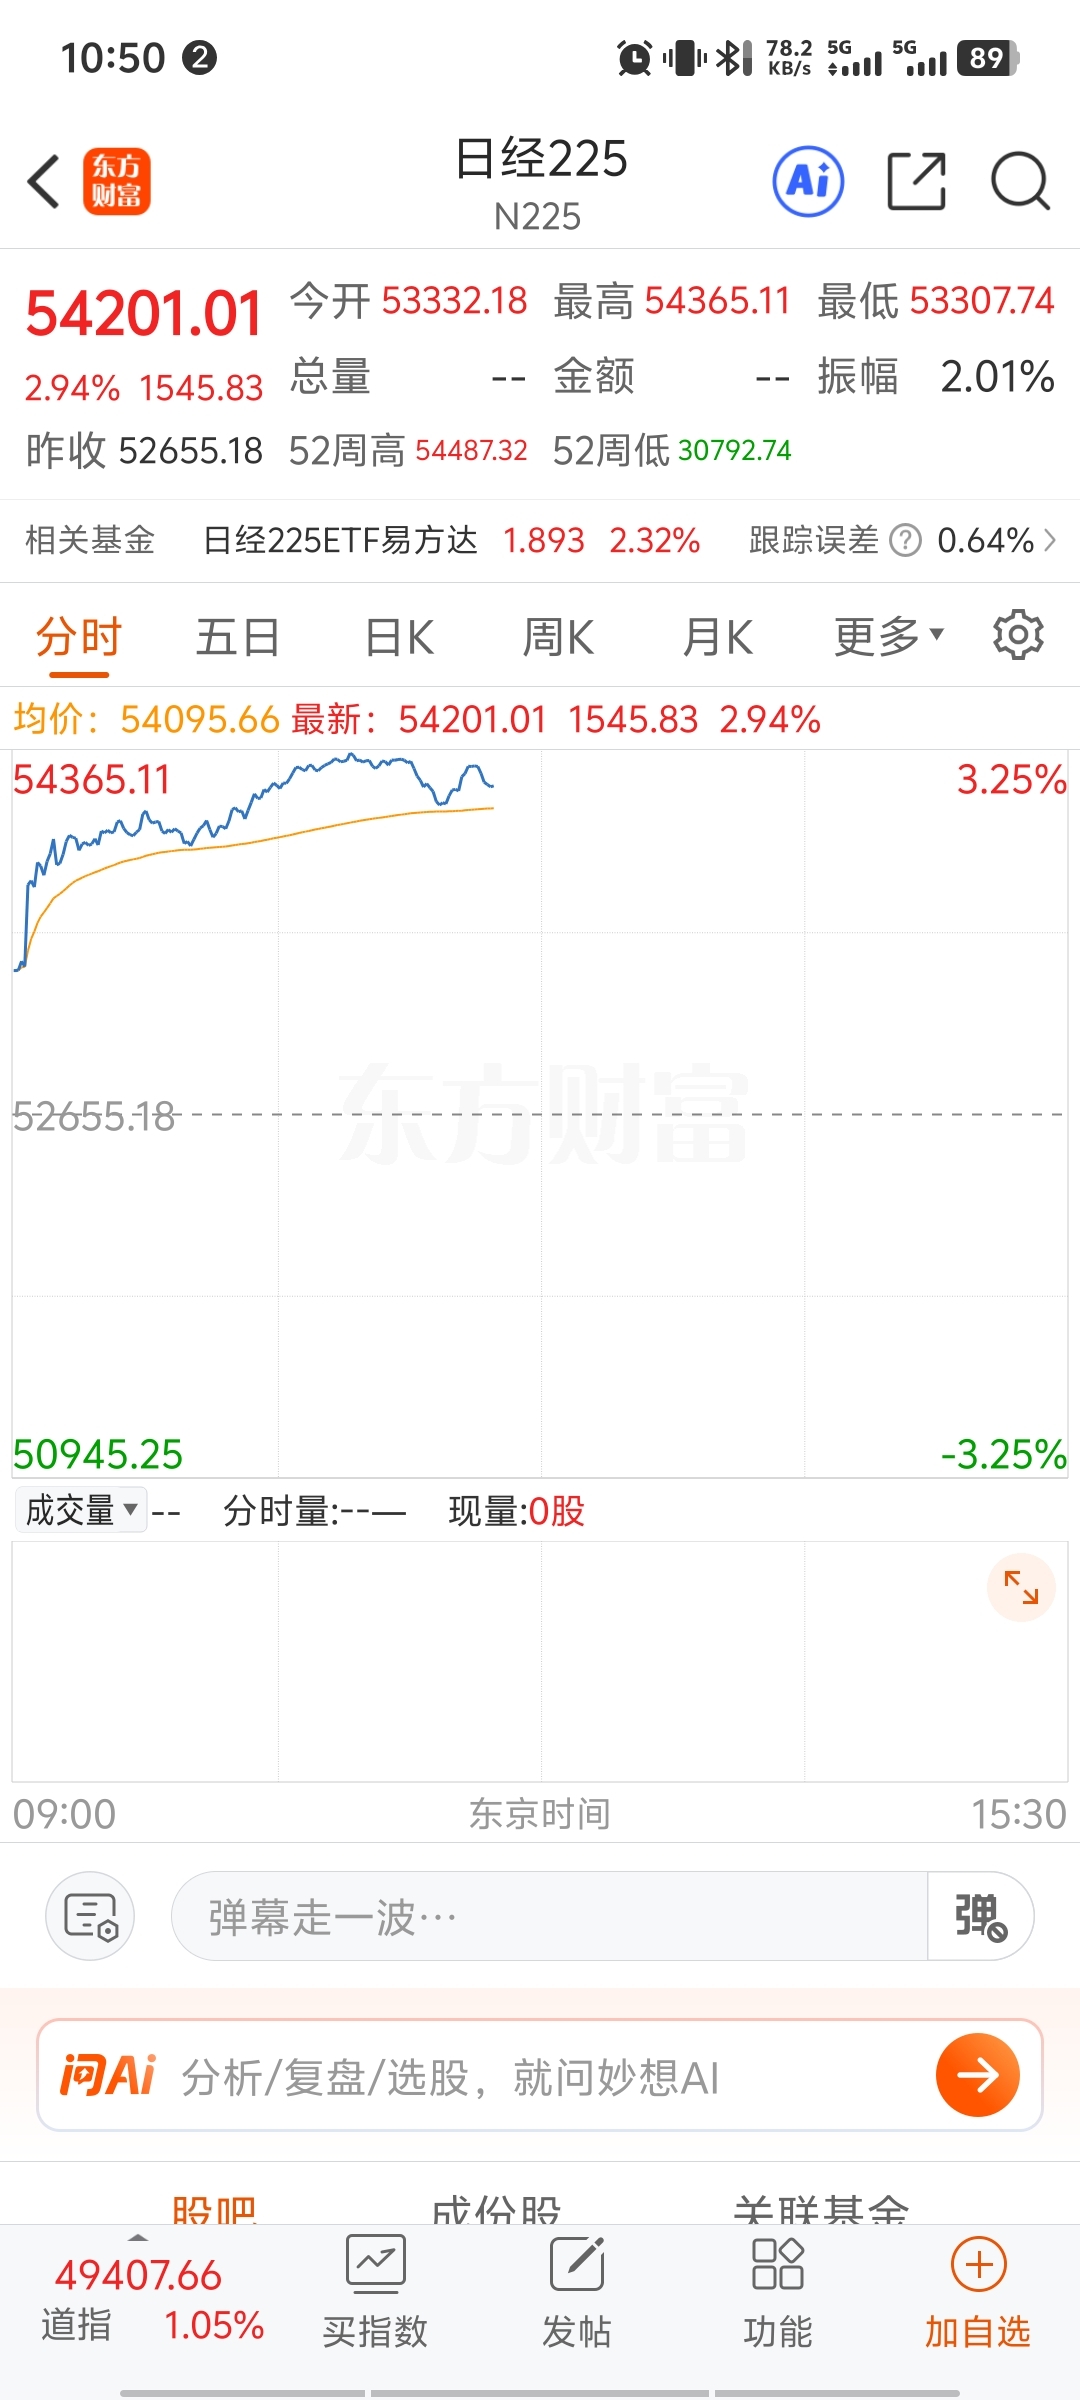Open the blue AI assistant icon
This screenshot has height=2400, width=1080.
coord(808,182)
